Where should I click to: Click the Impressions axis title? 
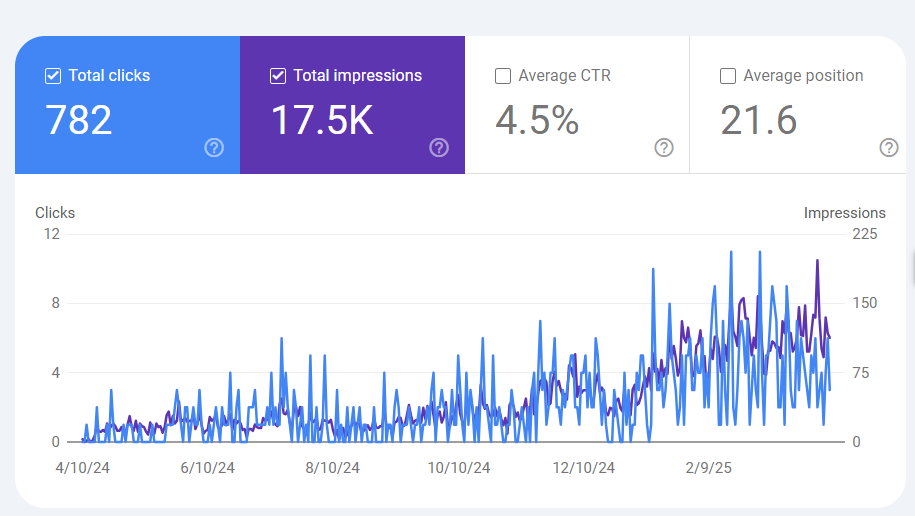pyautogui.click(x=844, y=213)
